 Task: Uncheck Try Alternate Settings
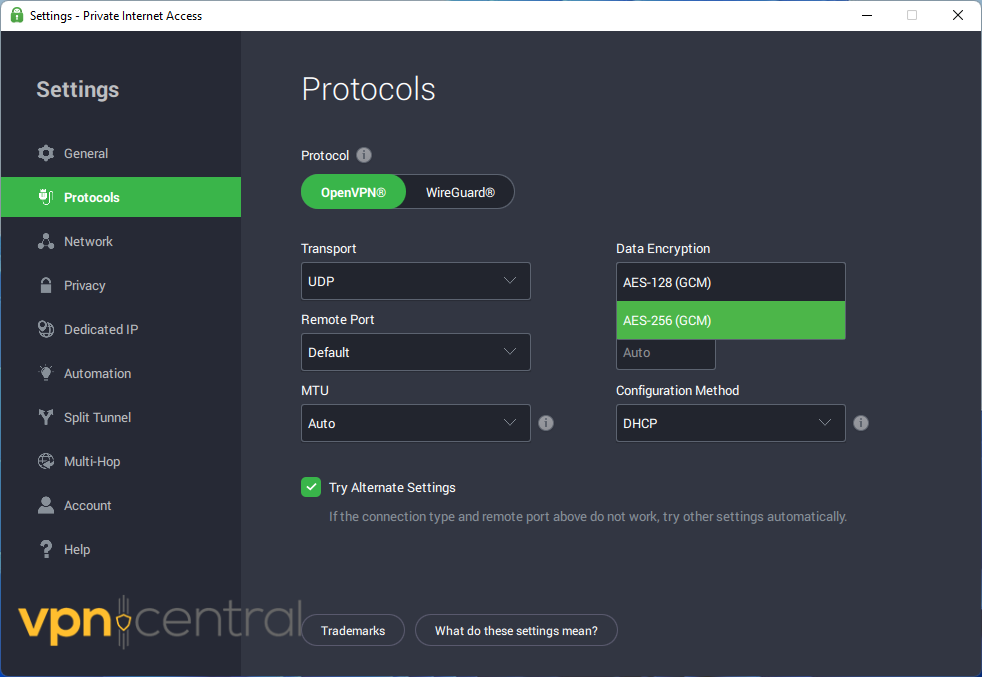click(x=311, y=487)
